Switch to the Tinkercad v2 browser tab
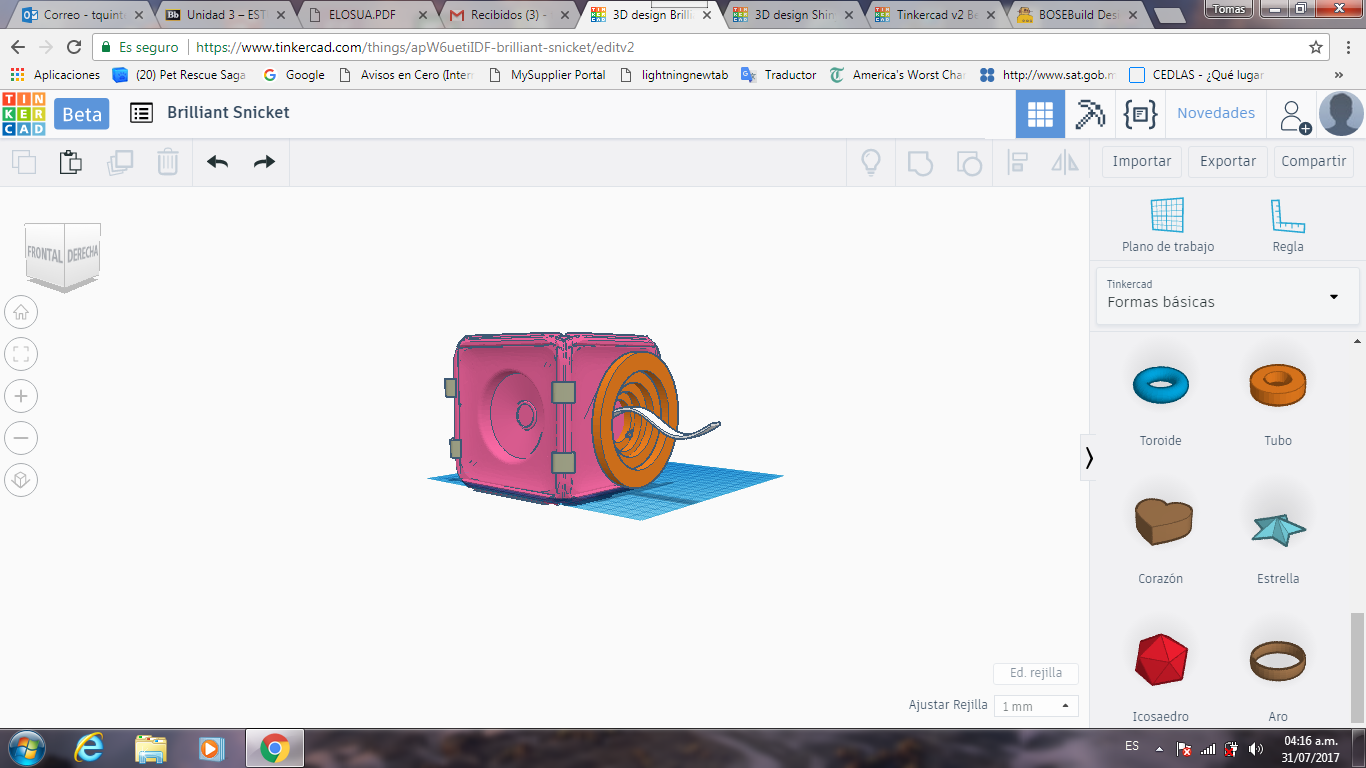The height and width of the screenshot is (768, 1366). coord(934,15)
